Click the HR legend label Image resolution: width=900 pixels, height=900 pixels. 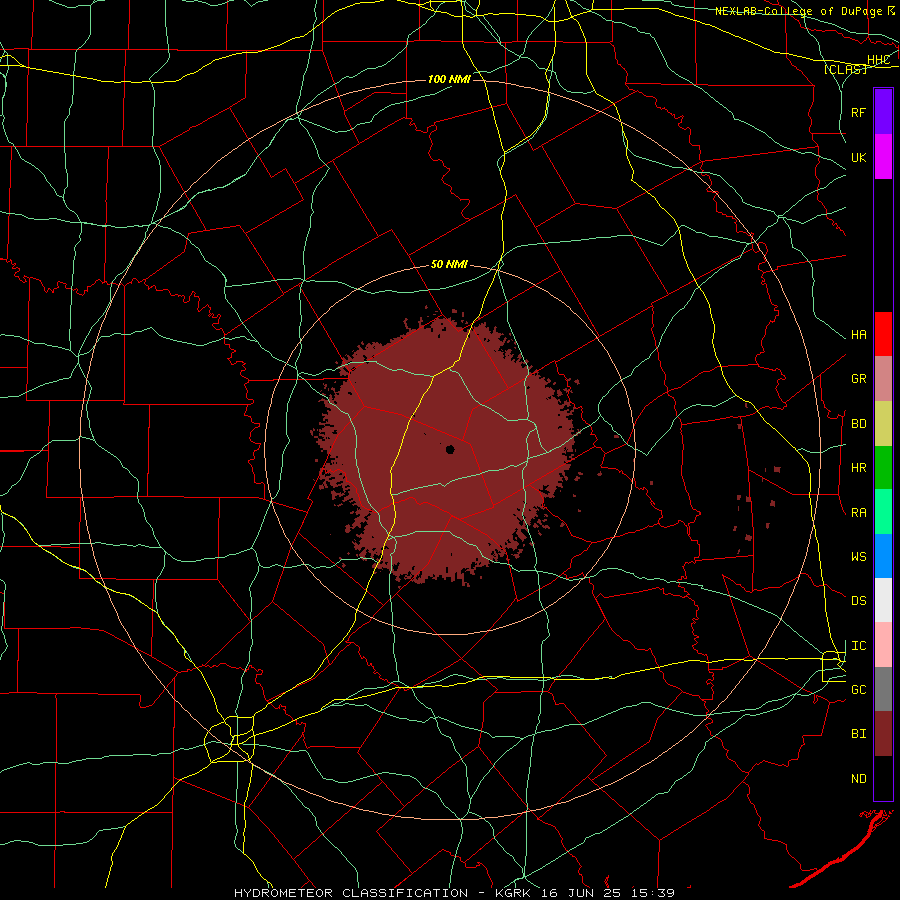tap(858, 468)
